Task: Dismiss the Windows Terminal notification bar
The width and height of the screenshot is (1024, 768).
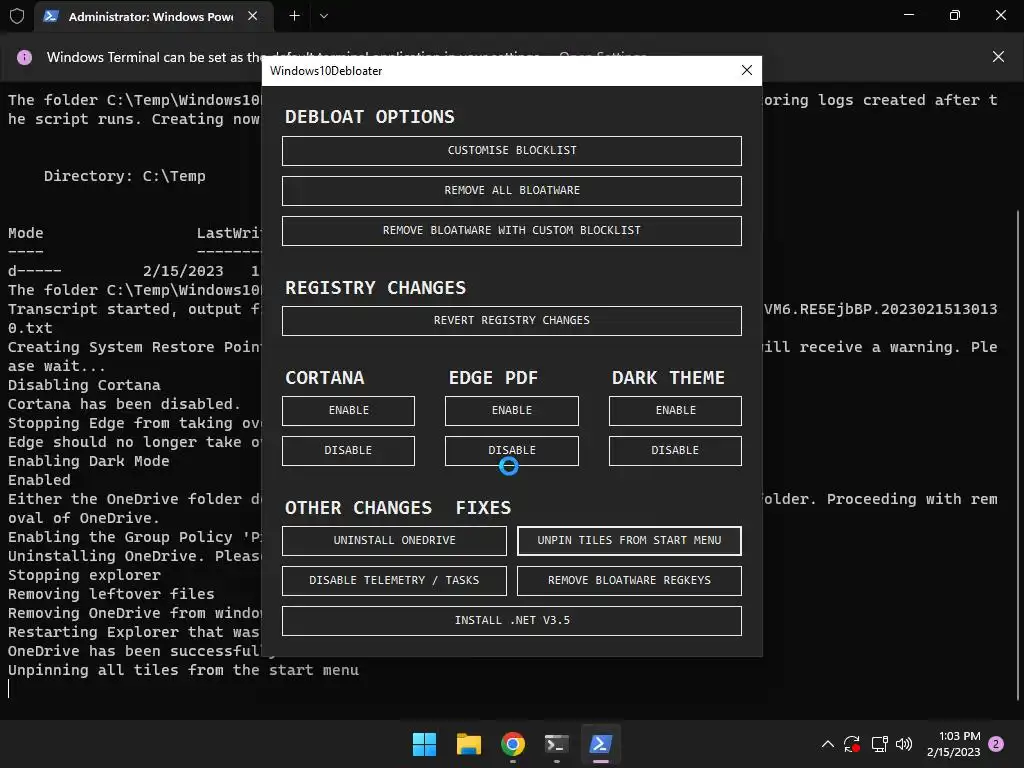Action: [x=998, y=57]
